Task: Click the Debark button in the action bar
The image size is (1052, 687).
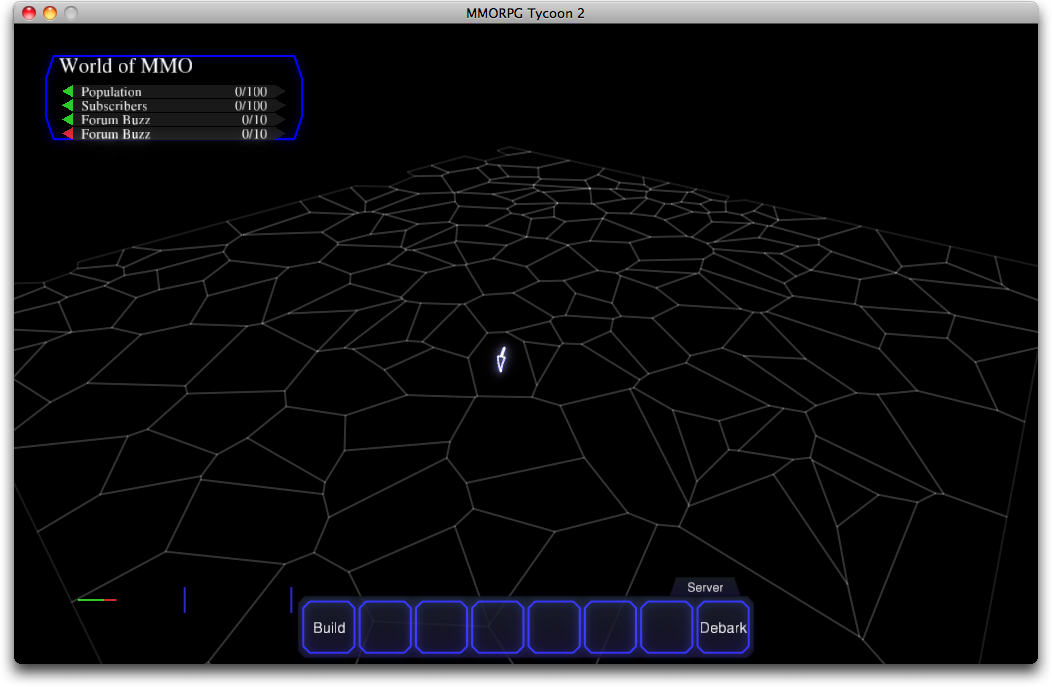Action: [x=723, y=627]
